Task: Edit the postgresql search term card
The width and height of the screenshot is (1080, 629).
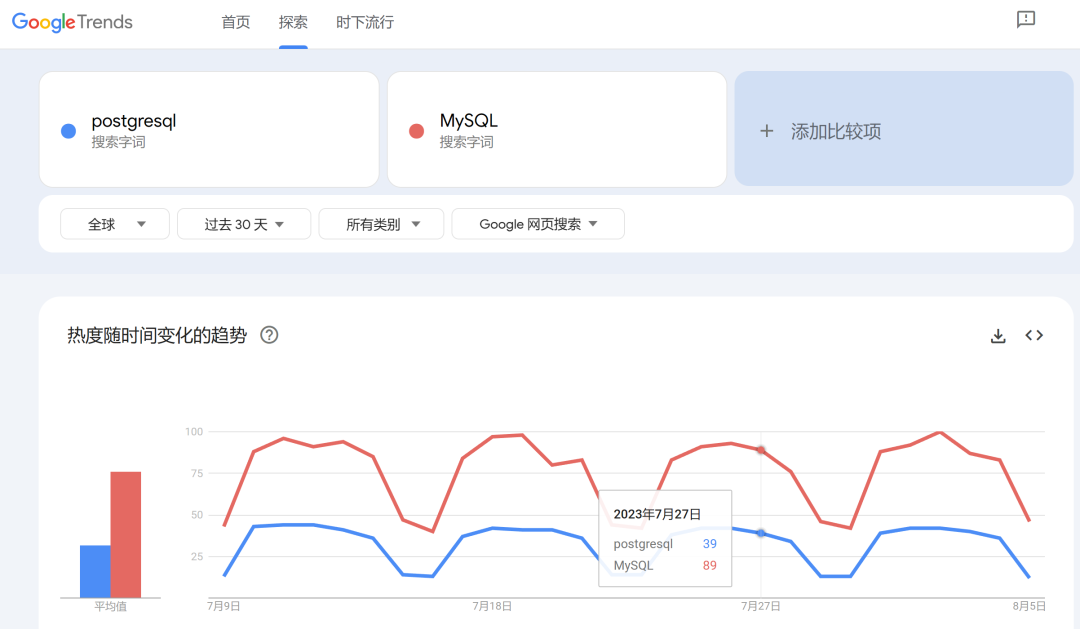Action: tap(209, 130)
